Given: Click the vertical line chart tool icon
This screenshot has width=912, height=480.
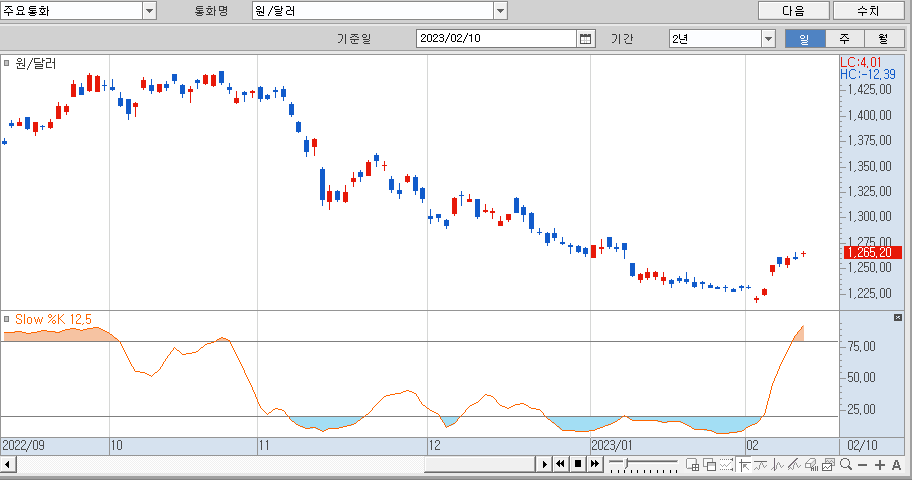Looking at the screenshot, I should (777, 464).
